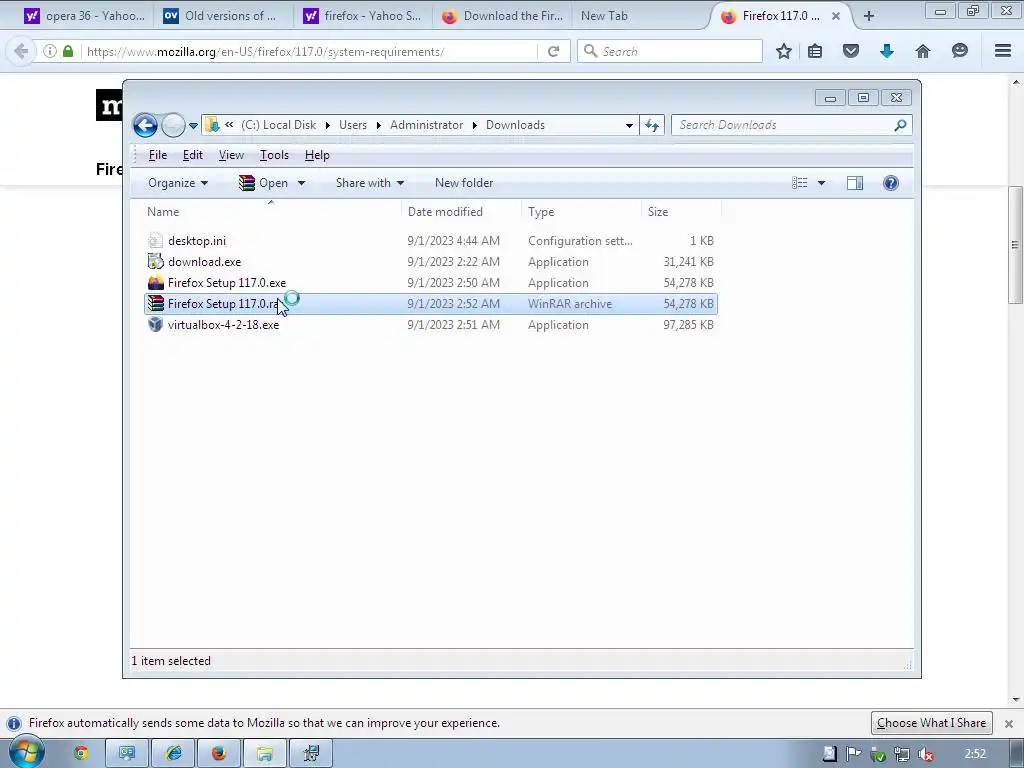Click the Explorer refresh button

point(652,125)
